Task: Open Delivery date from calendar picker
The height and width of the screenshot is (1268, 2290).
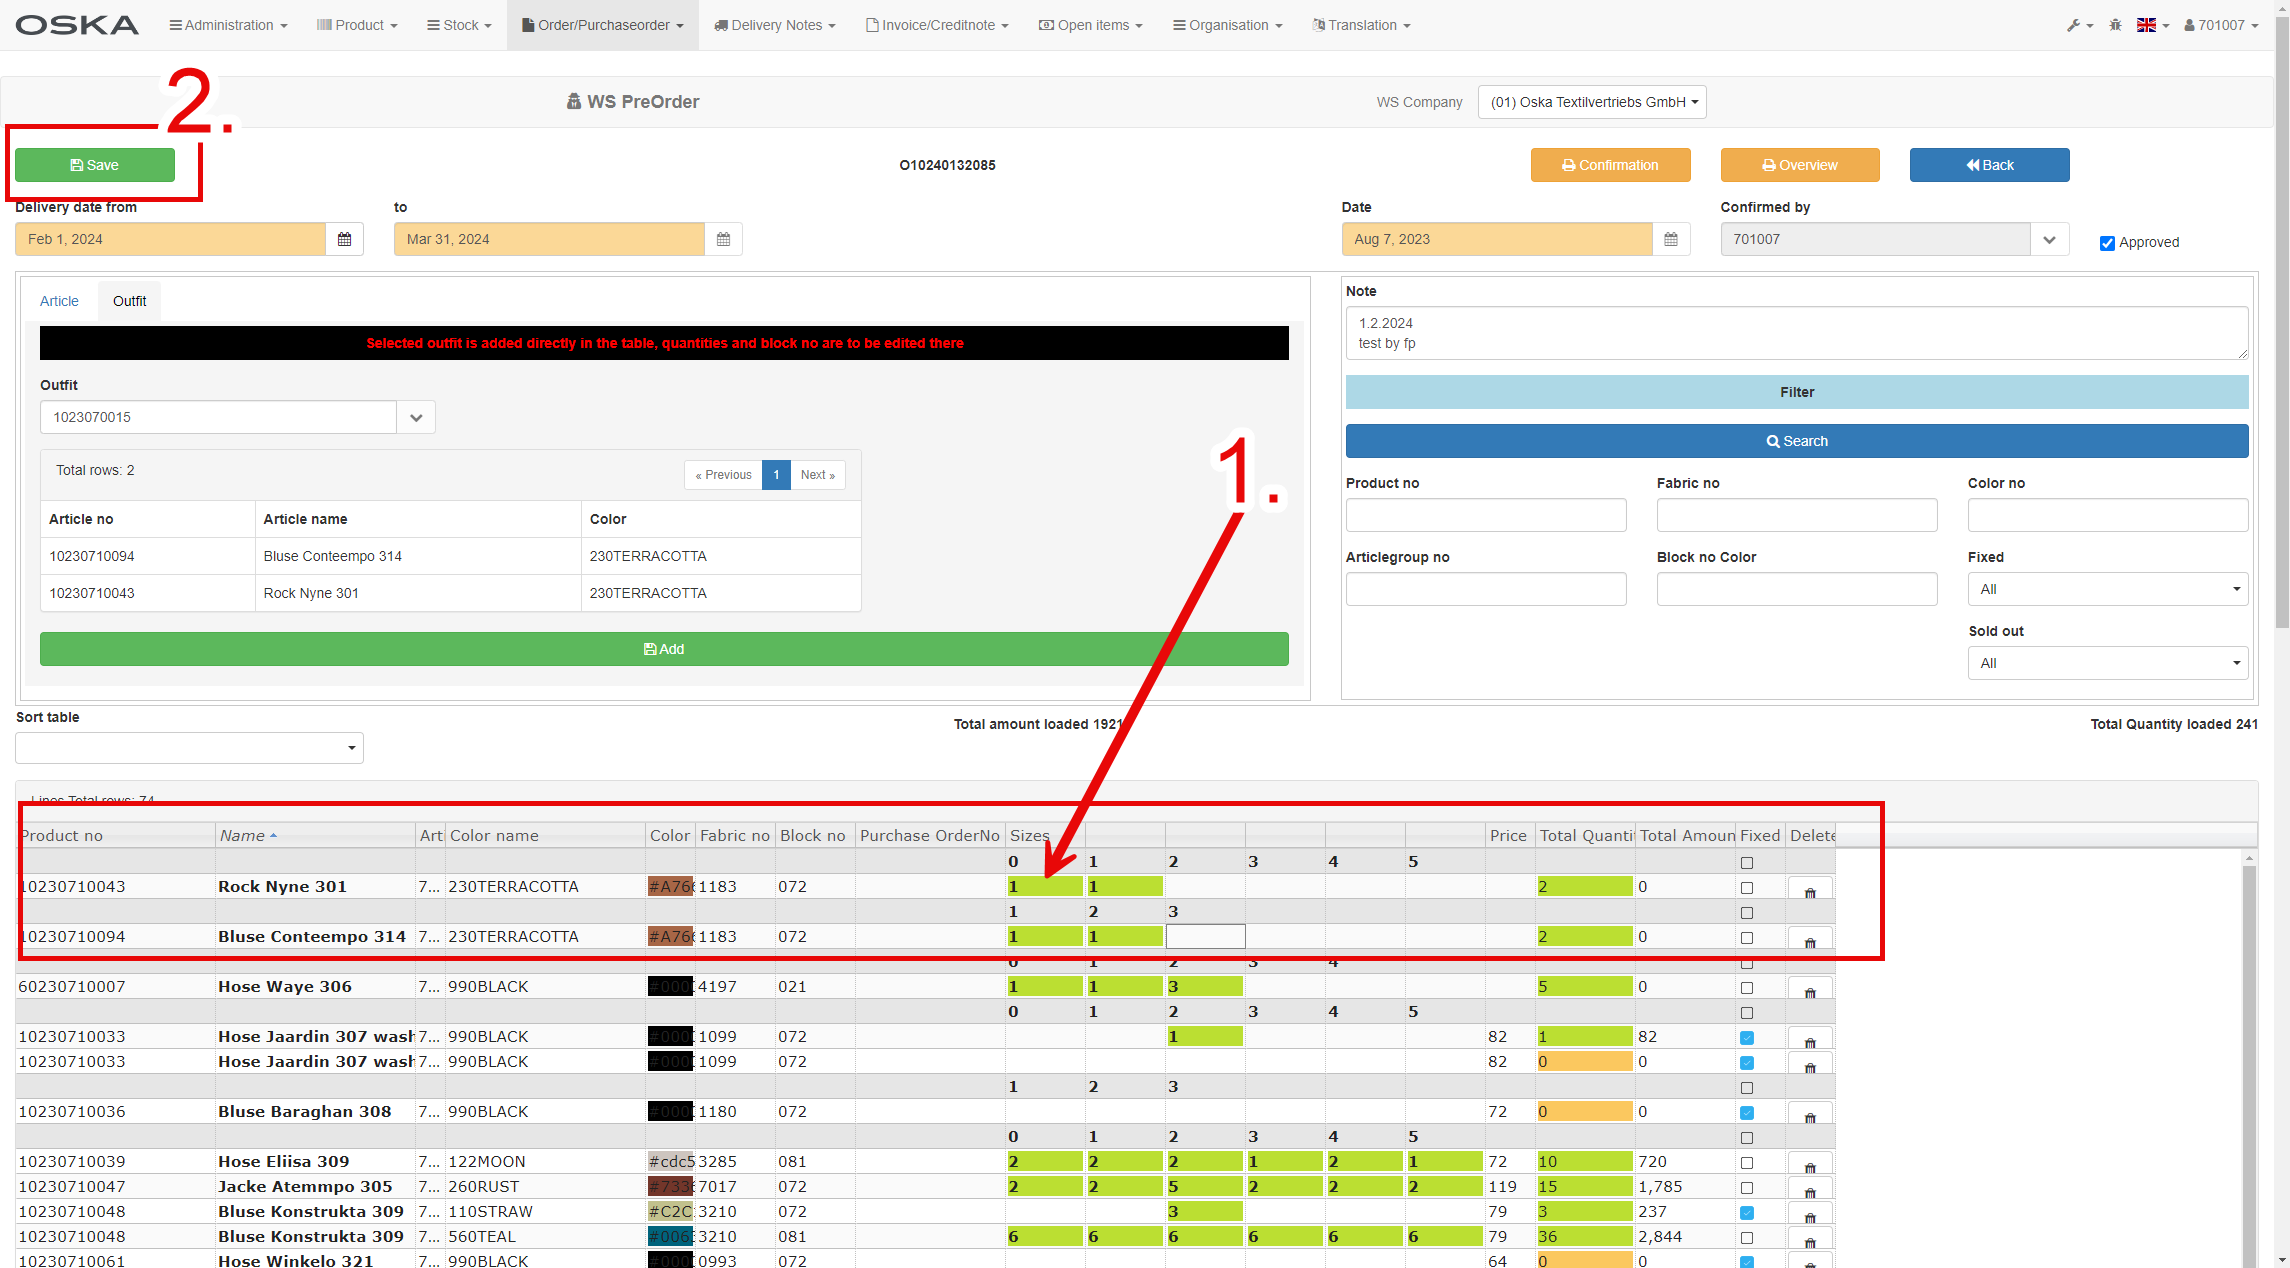Action: click(344, 239)
